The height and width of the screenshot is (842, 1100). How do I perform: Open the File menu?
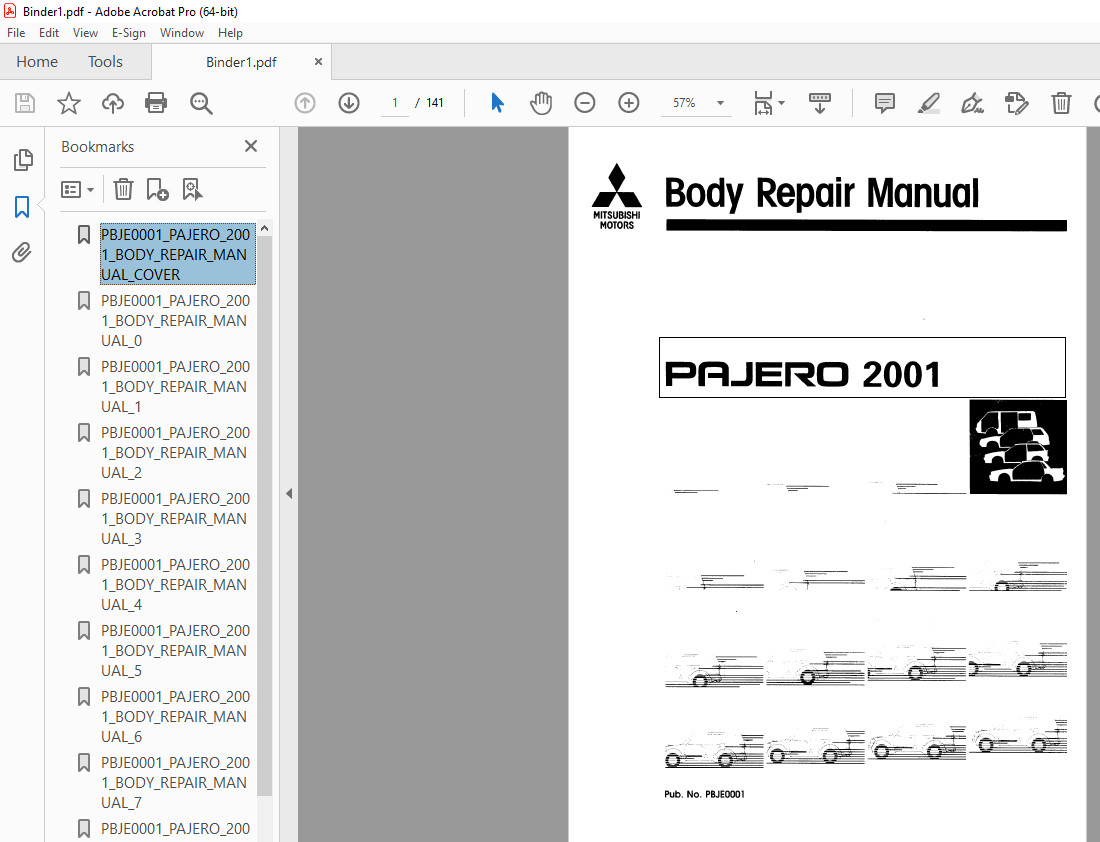[x=16, y=33]
